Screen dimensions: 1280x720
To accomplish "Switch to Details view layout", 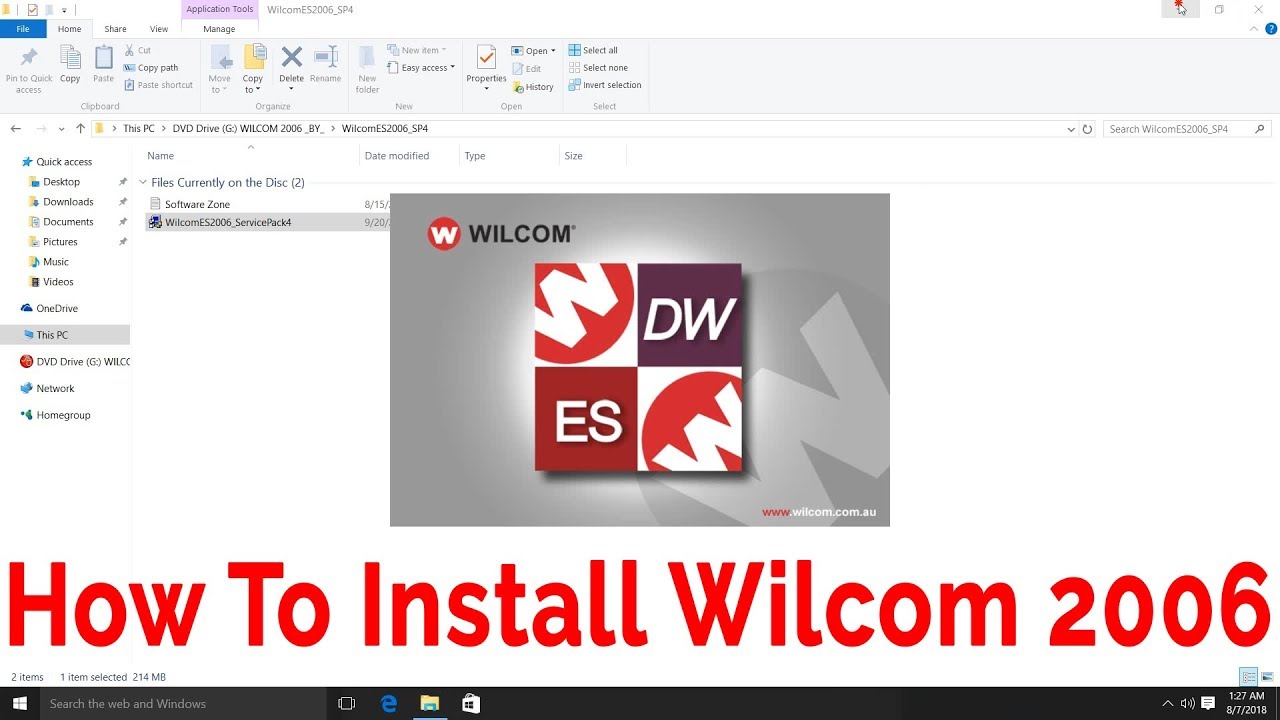I will (x=1248, y=677).
